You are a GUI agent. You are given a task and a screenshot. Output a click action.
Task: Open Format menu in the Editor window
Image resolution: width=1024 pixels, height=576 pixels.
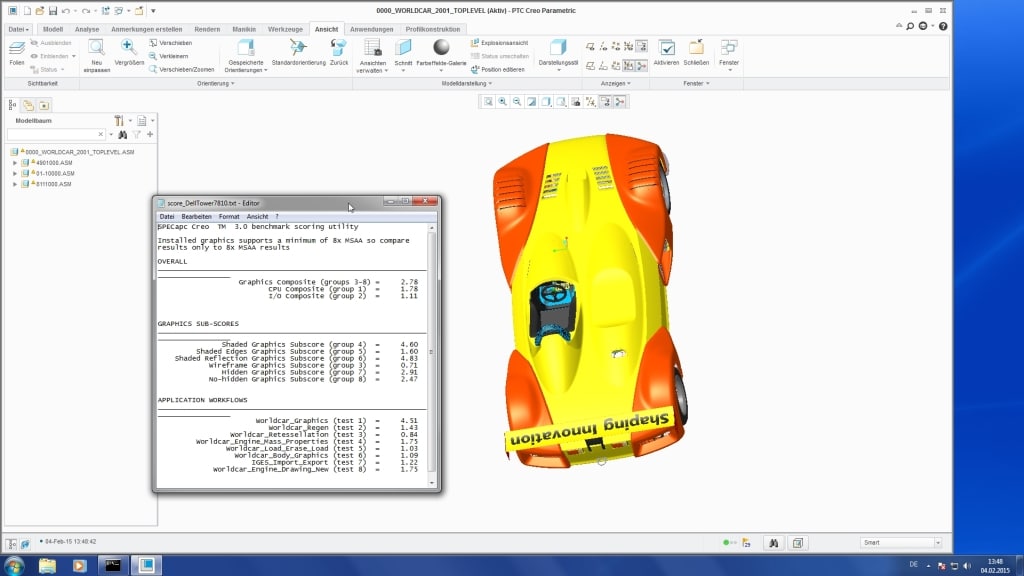(x=229, y=217)
